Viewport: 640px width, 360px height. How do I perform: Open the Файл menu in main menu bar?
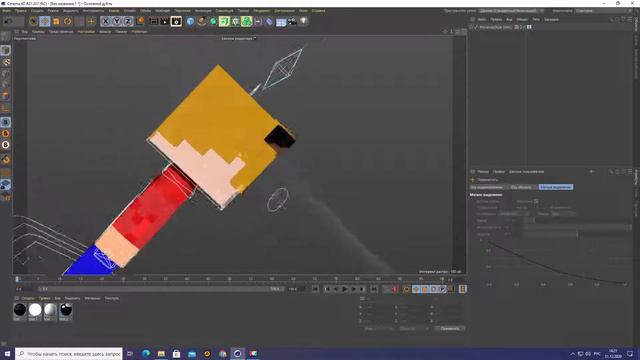(6, 11)
